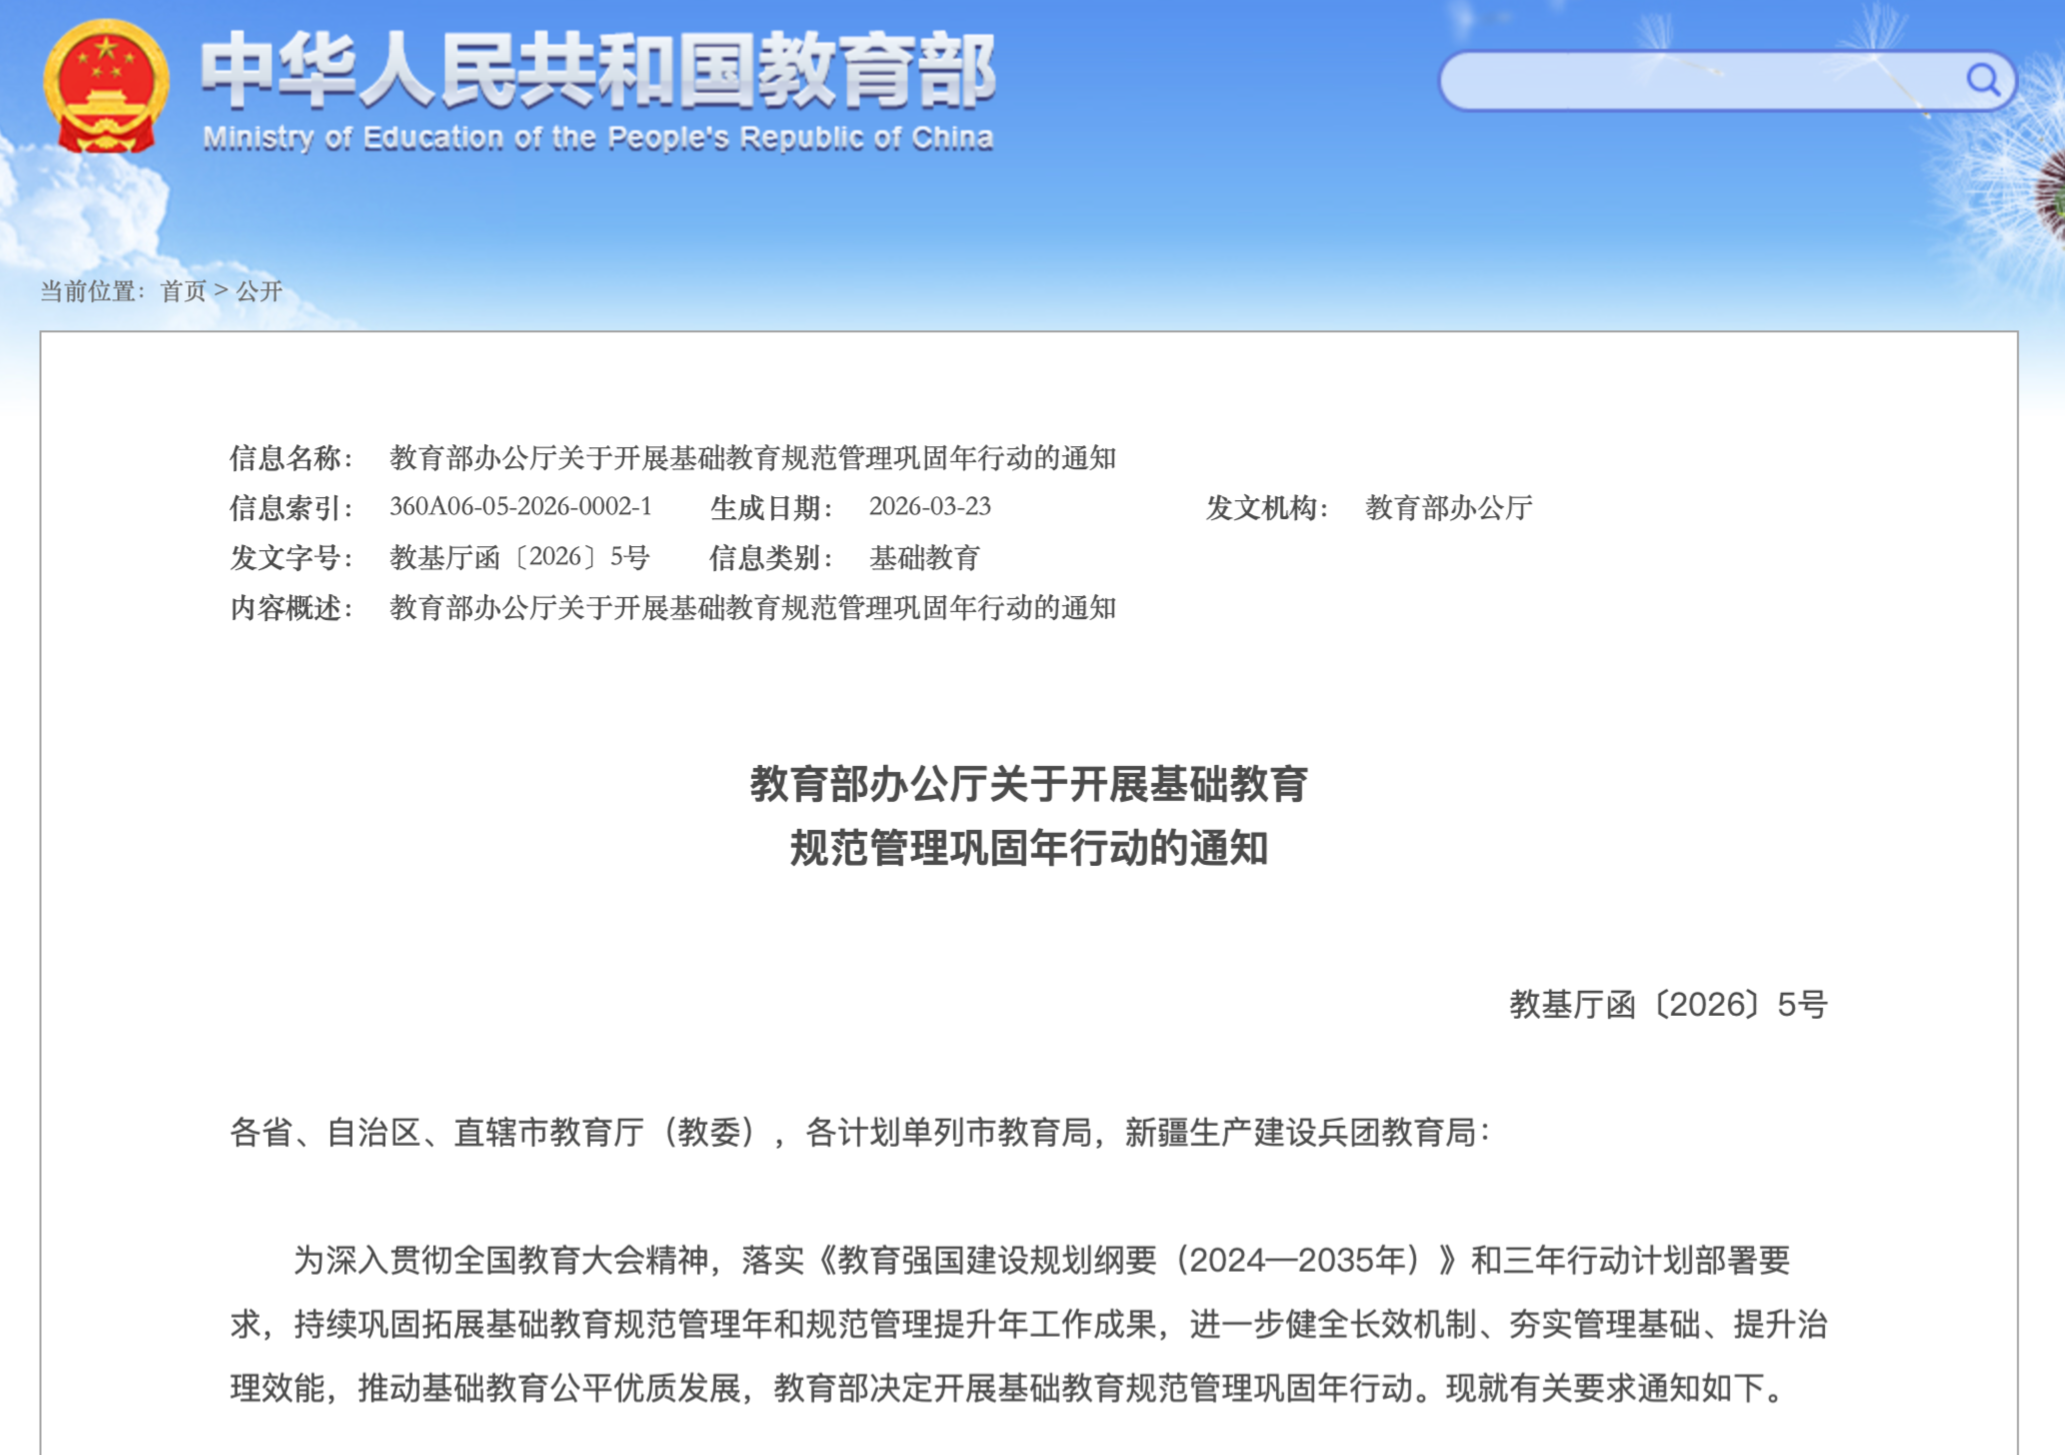The height and width of the screenshot is (1455, 2065).
Task: Click the right-aligned 教基厅函〔2026〕5号 number
Action: (x=1667, y=1004)
